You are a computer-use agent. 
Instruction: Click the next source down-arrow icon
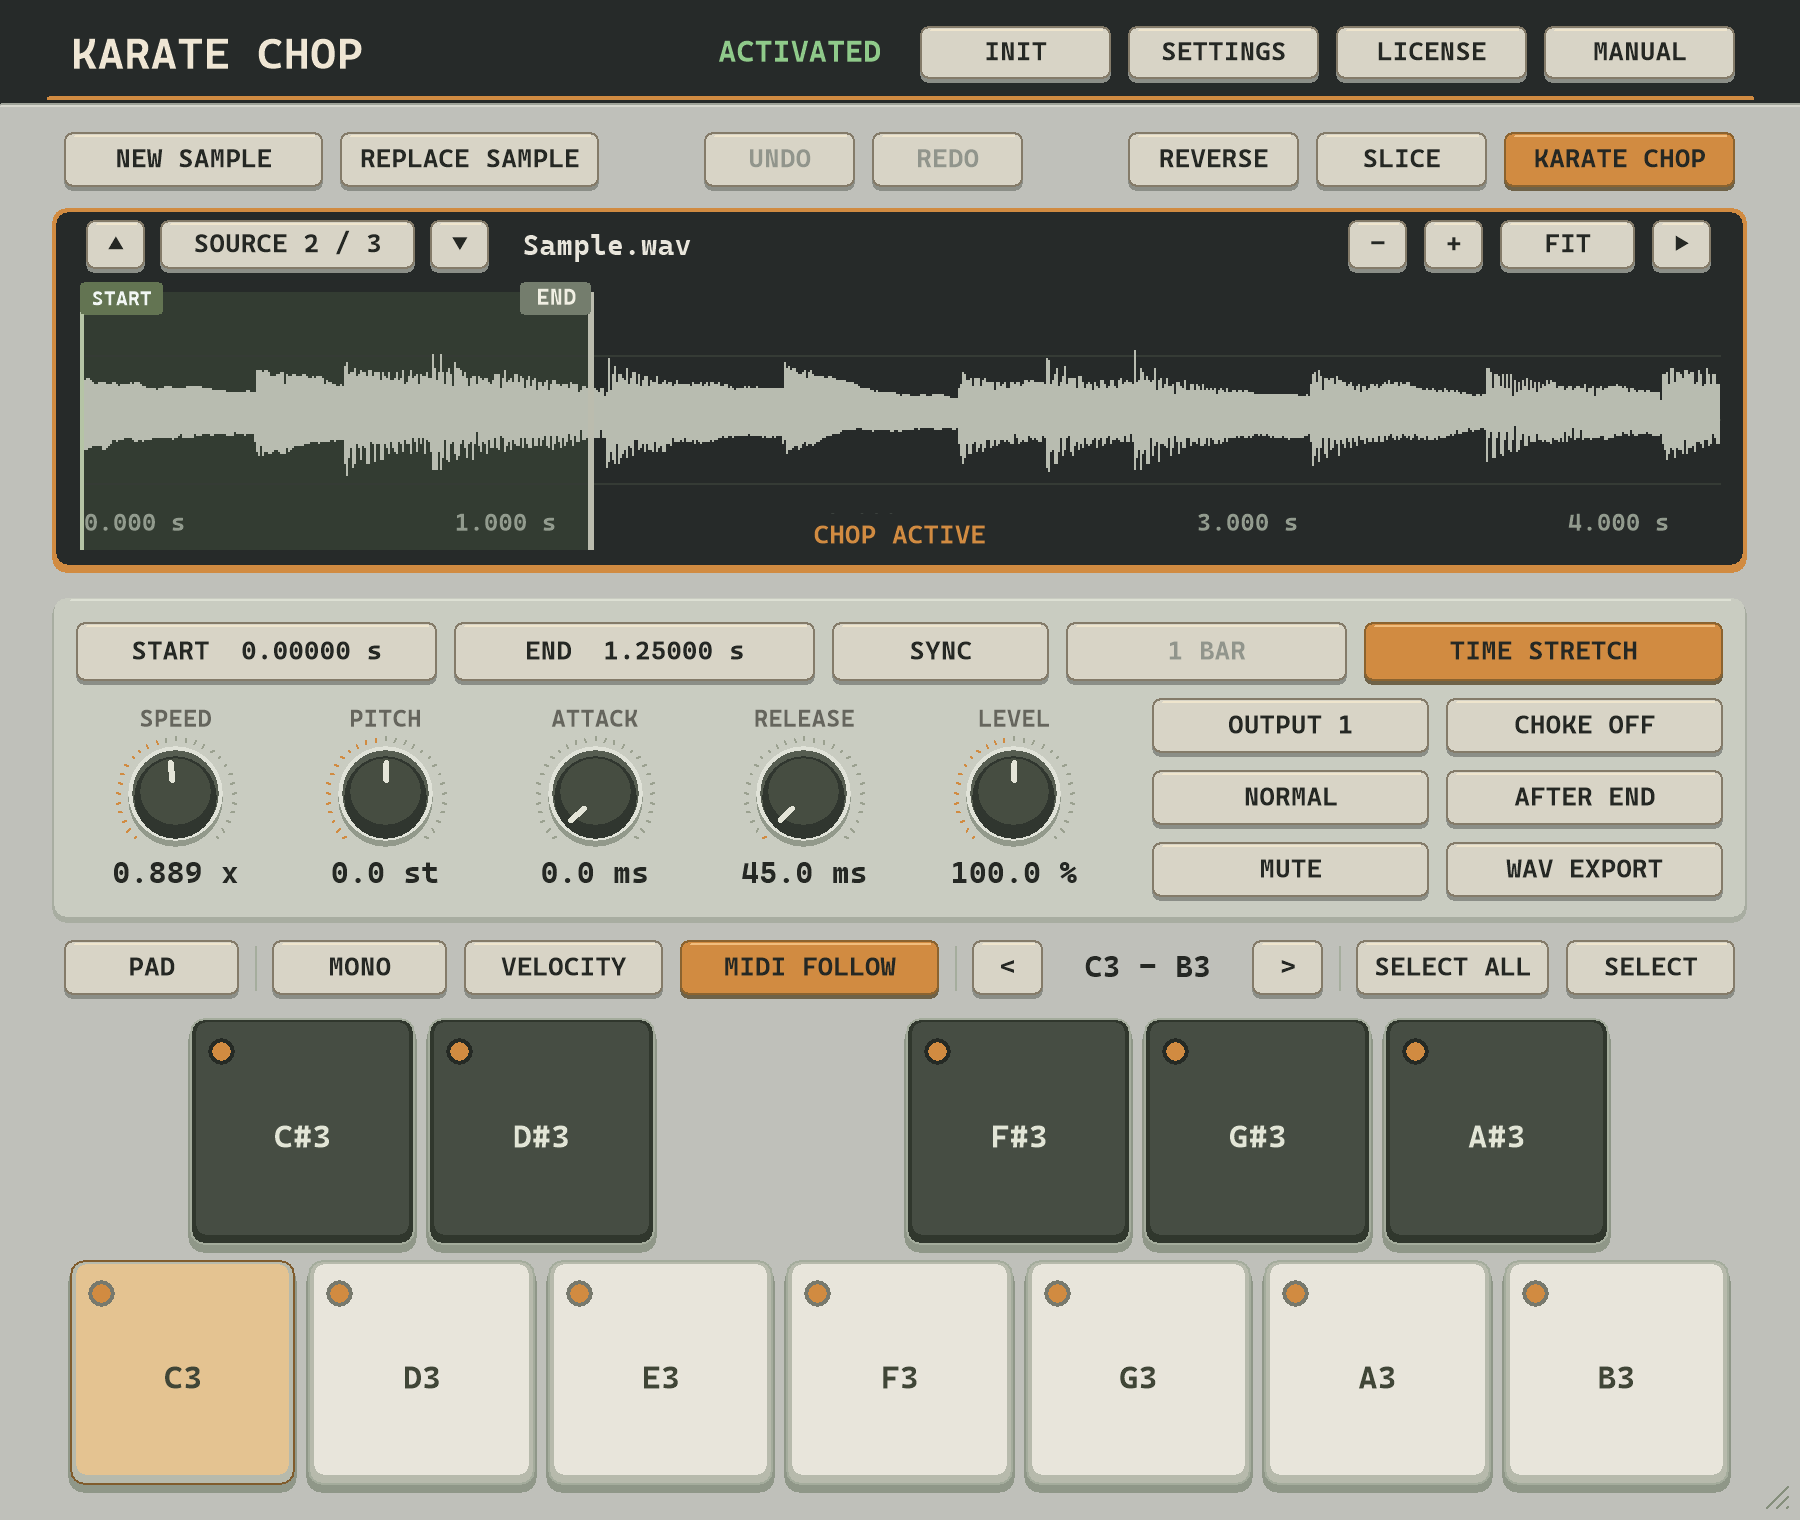point(459,244)
